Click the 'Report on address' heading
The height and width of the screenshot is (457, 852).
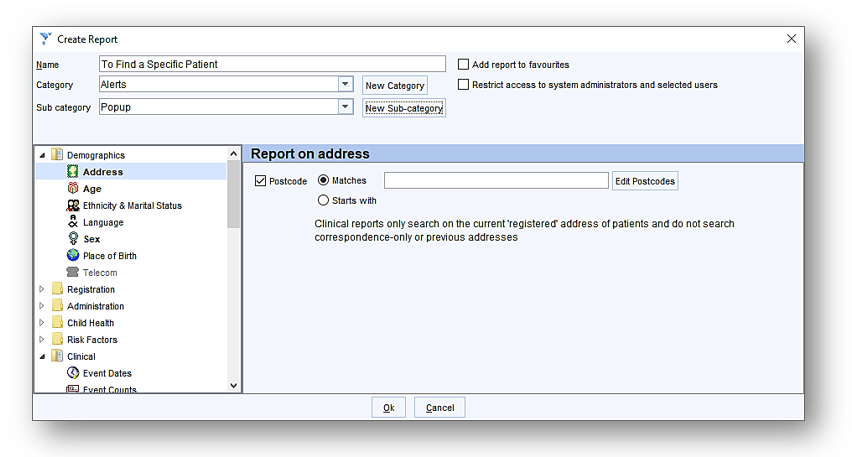[x=310, y=154]
